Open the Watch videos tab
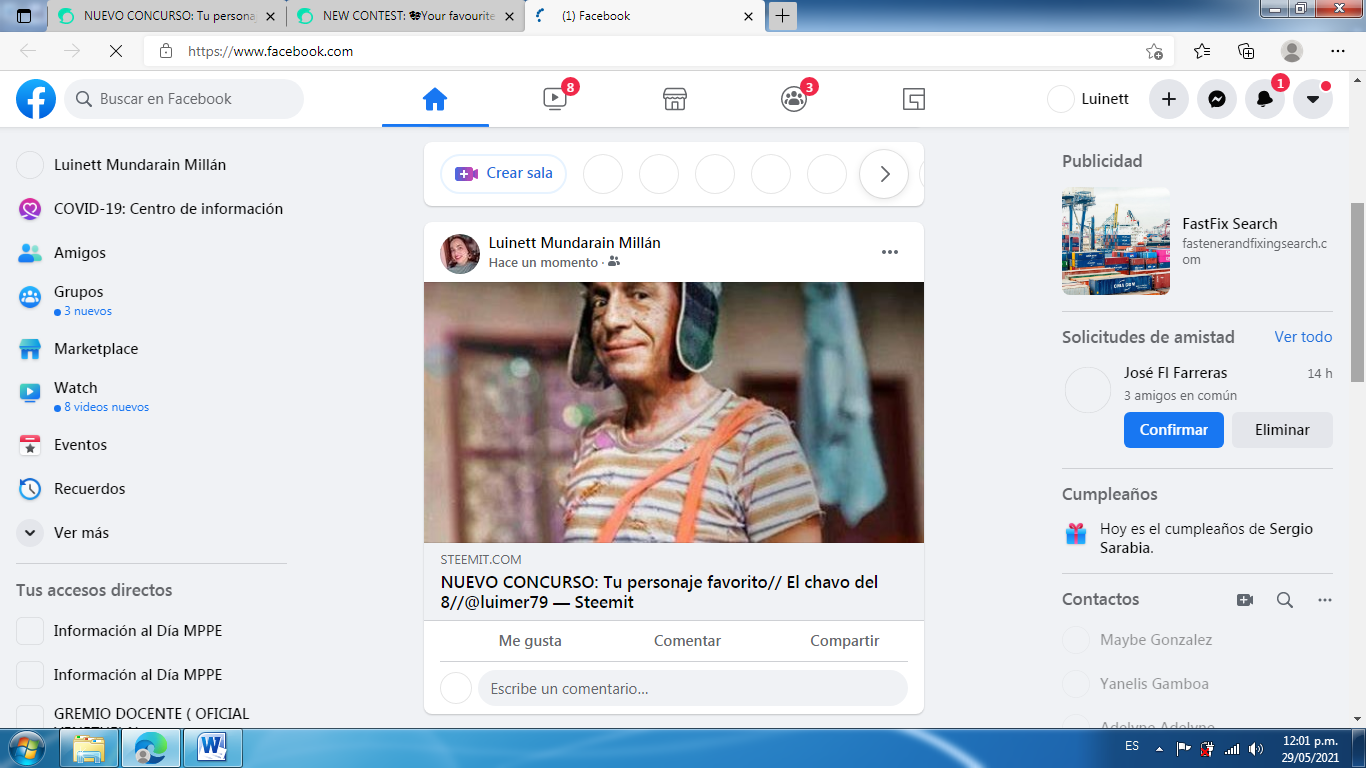Screen dimensions: 1366x768 pos(555,99)
